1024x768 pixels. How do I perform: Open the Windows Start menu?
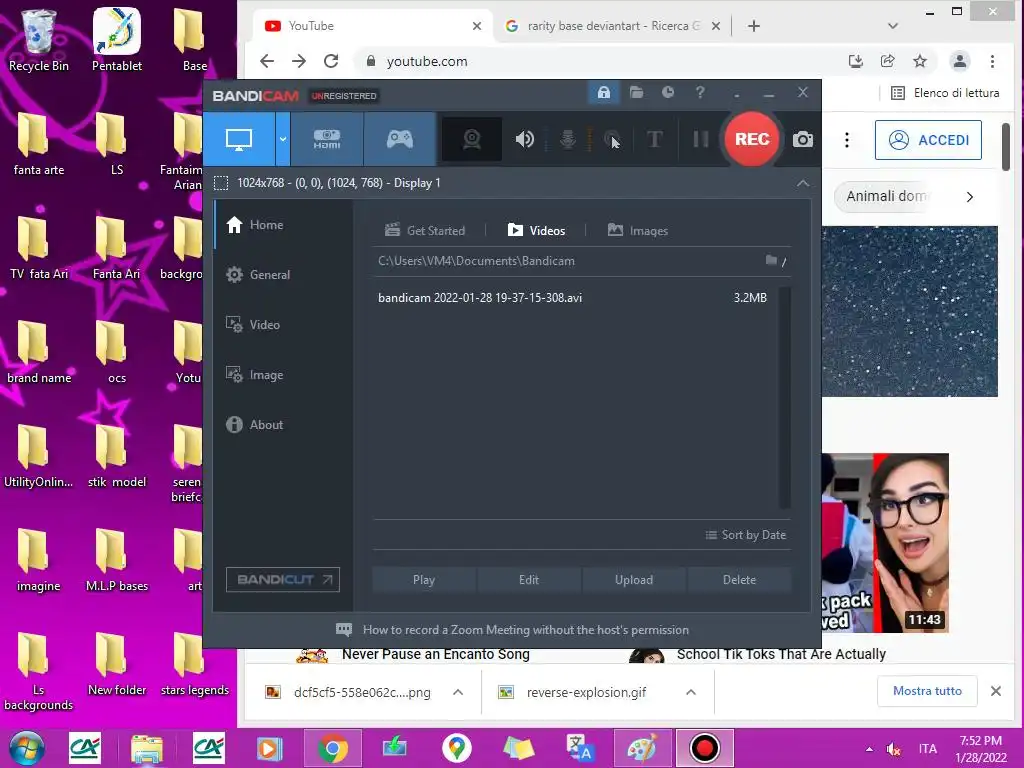pyautogui.click(x=27, y=748)
